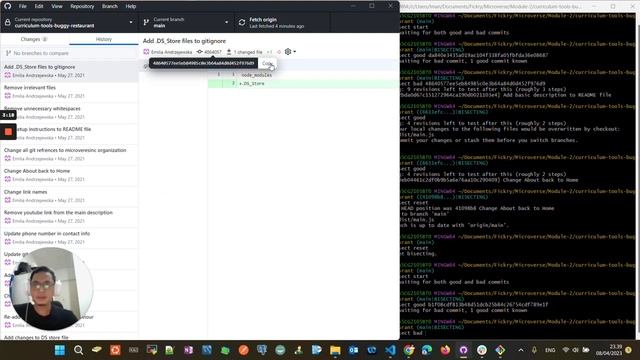640x360 pixels.
Task: Open Outlook from taskbar
Action: [353, 350]
